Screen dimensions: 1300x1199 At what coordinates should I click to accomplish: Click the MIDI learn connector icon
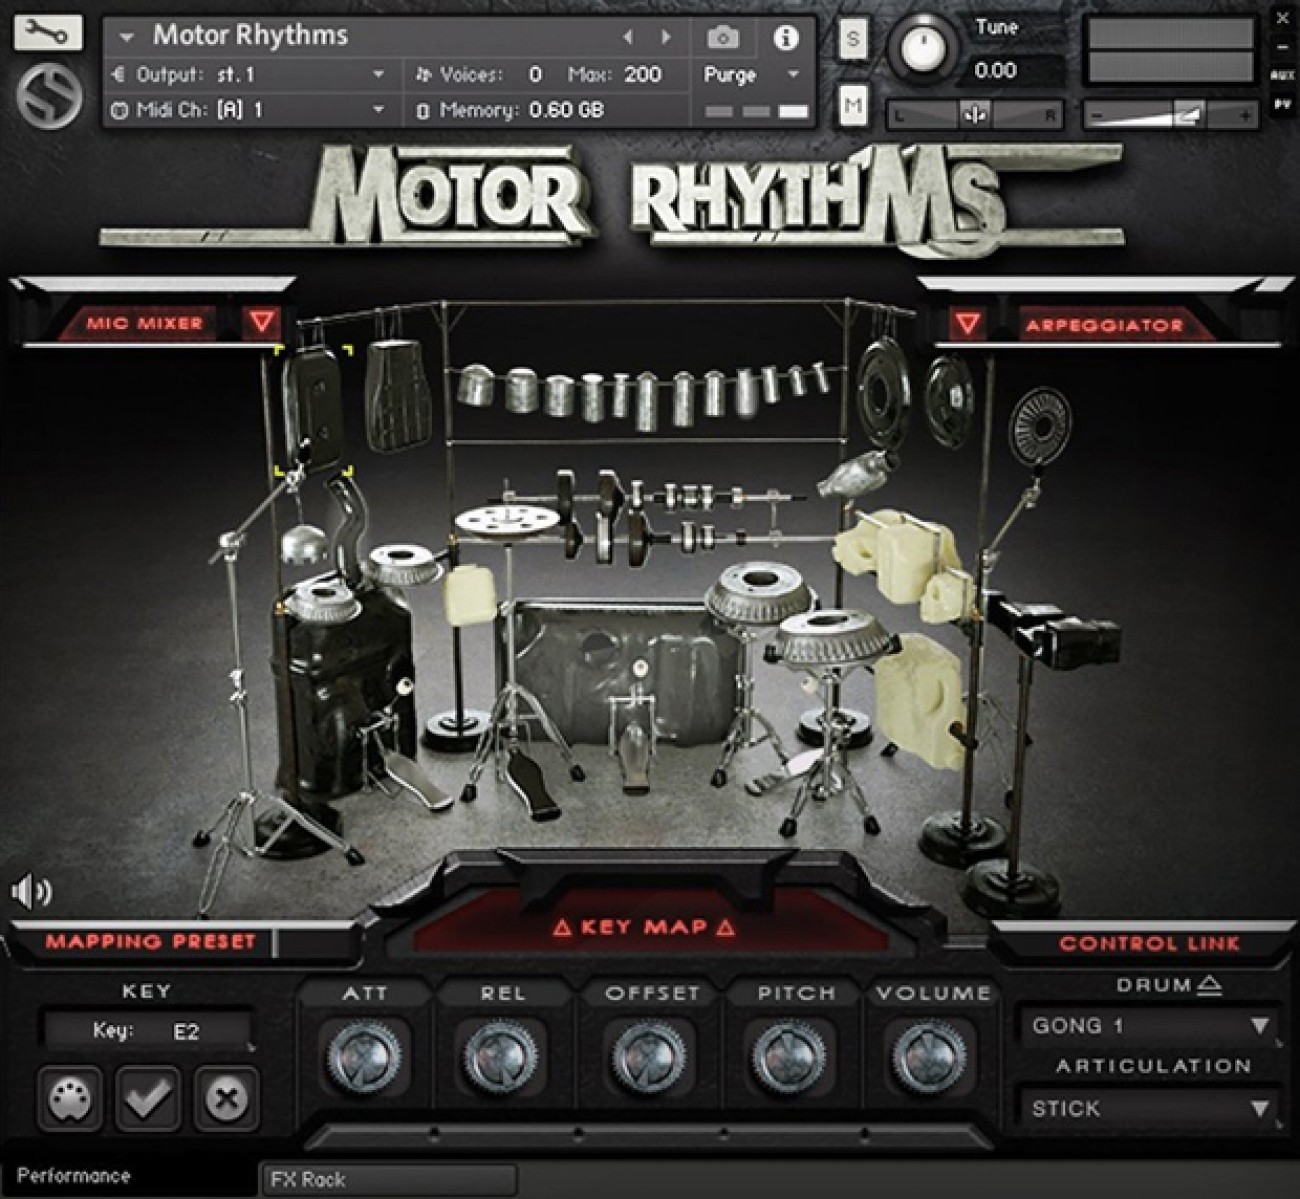tap(70, 1099)
